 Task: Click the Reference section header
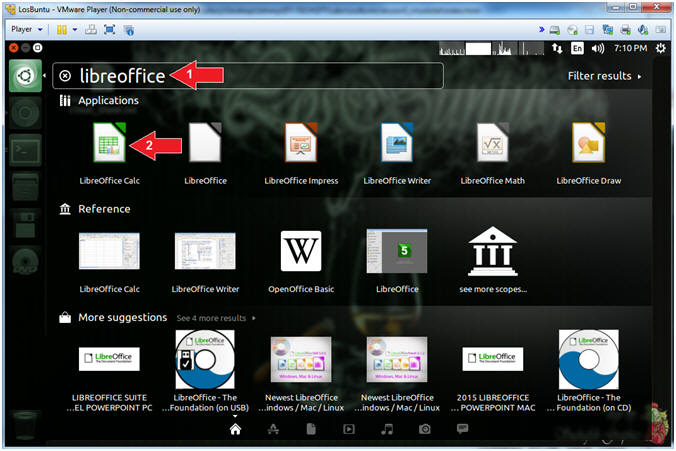[95, 209]
